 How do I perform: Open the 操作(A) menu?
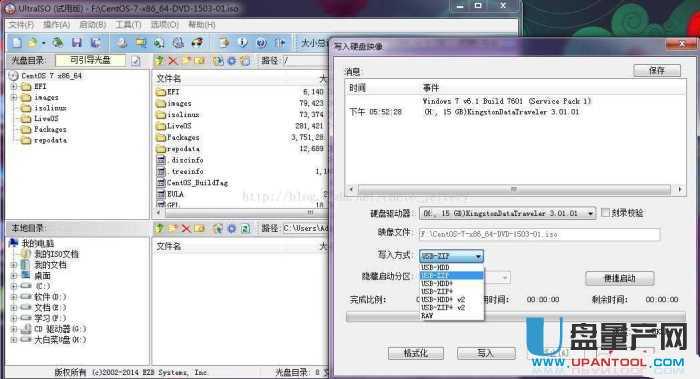[x=57, y=25]
